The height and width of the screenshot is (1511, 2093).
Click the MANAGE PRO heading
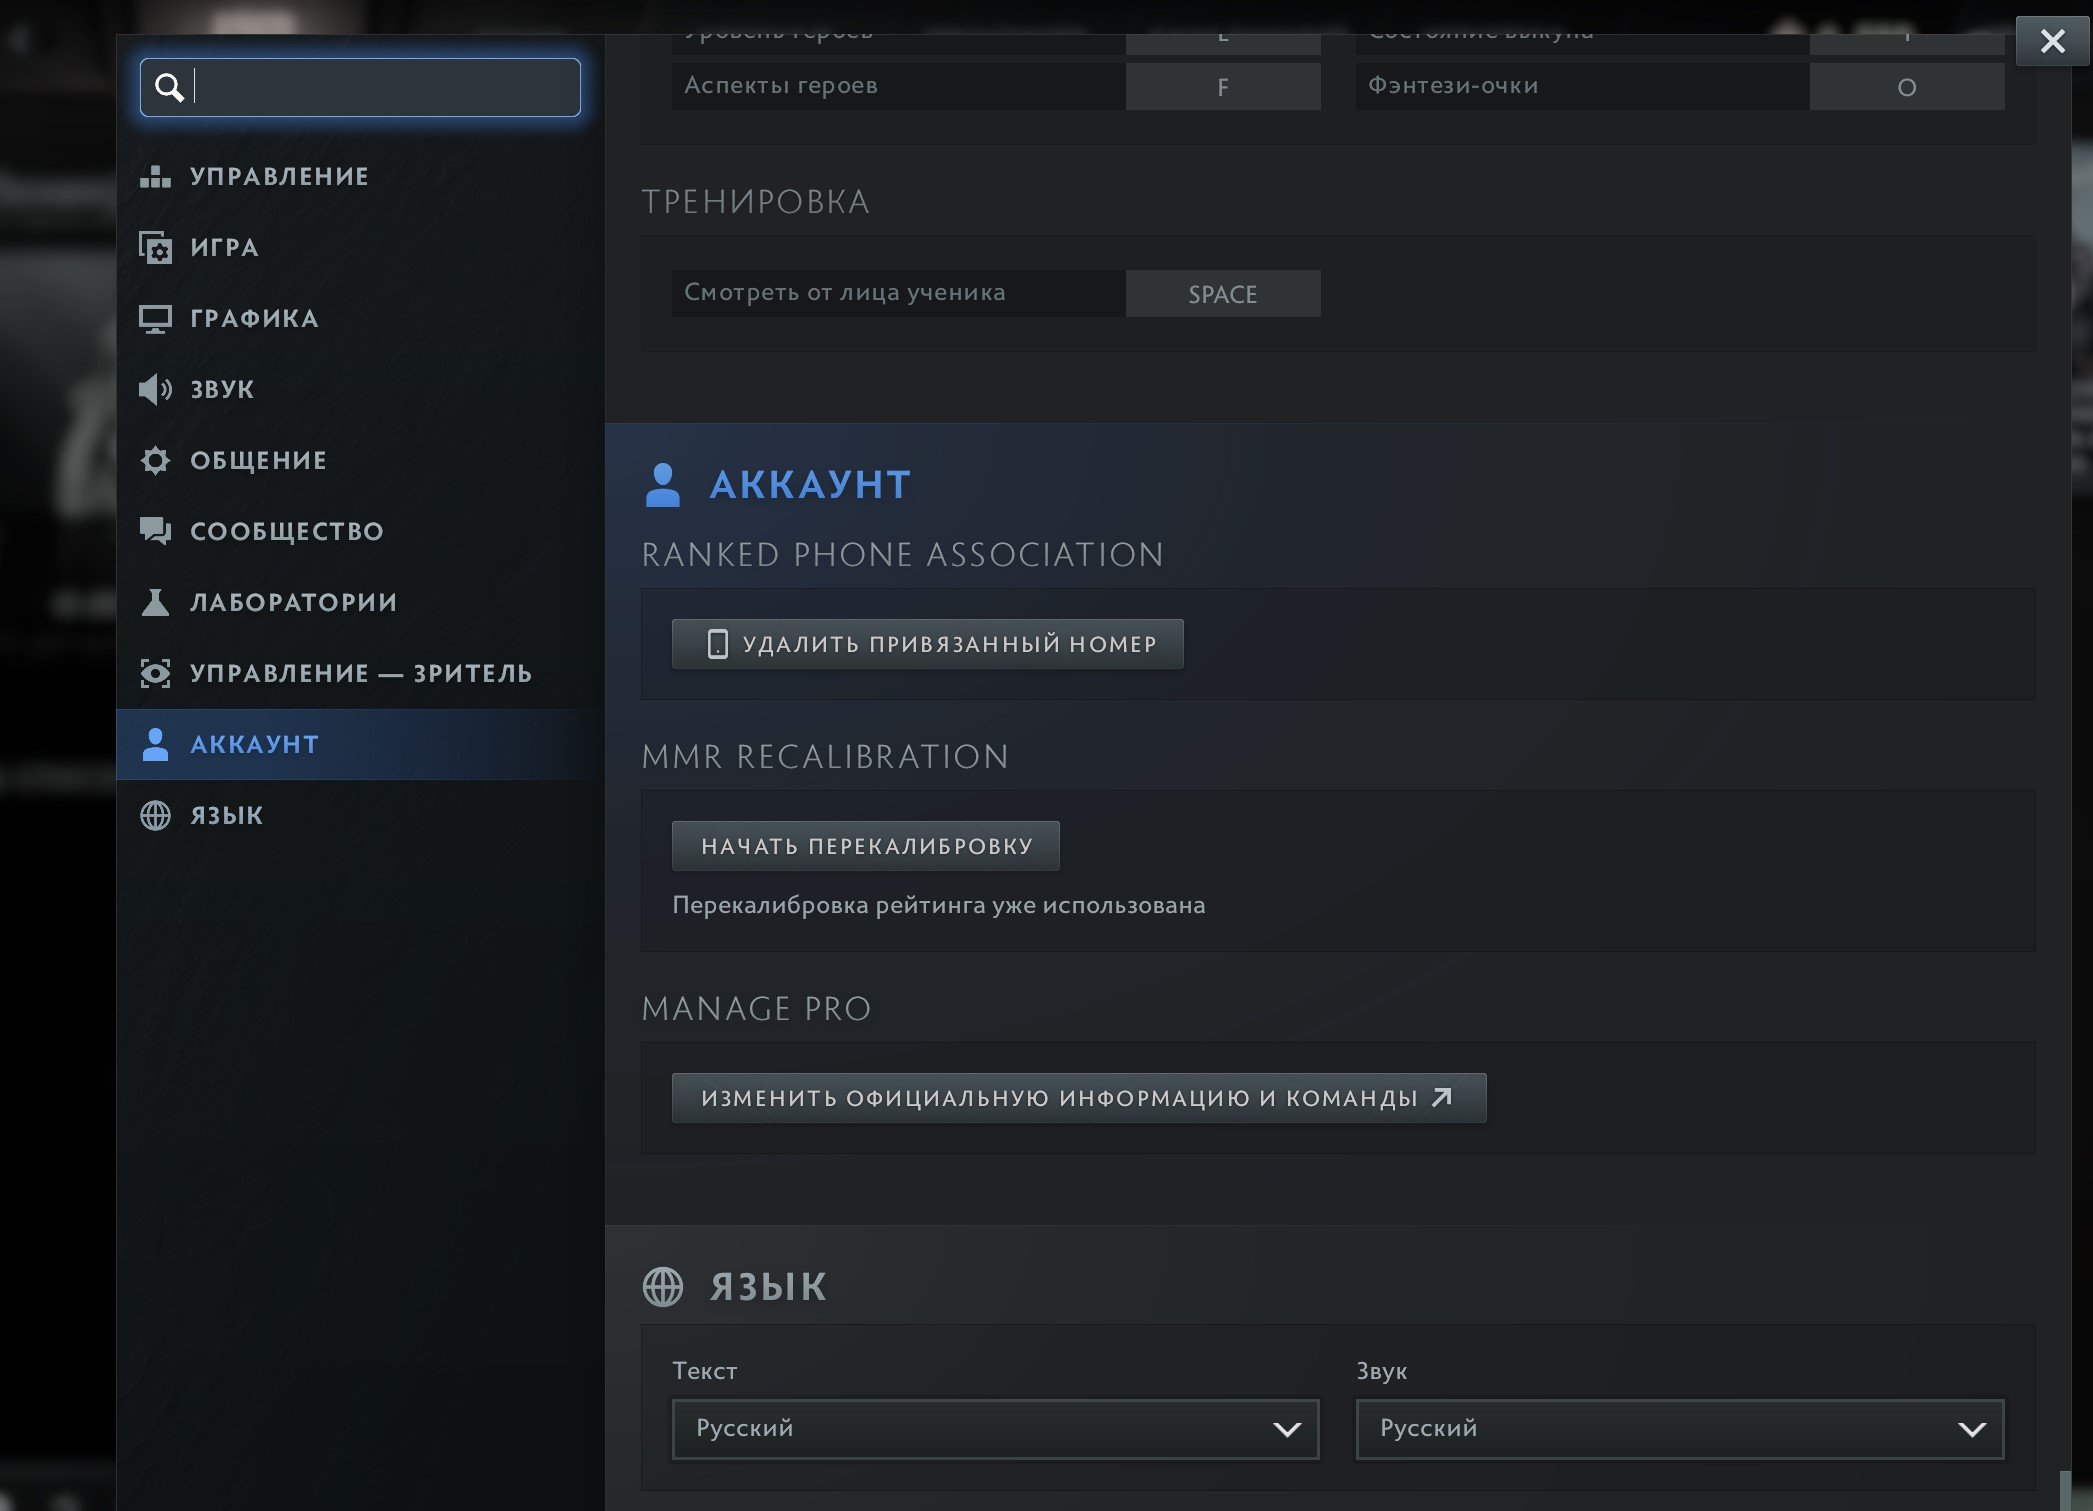pyautogui.click(x=756, y=1009)
